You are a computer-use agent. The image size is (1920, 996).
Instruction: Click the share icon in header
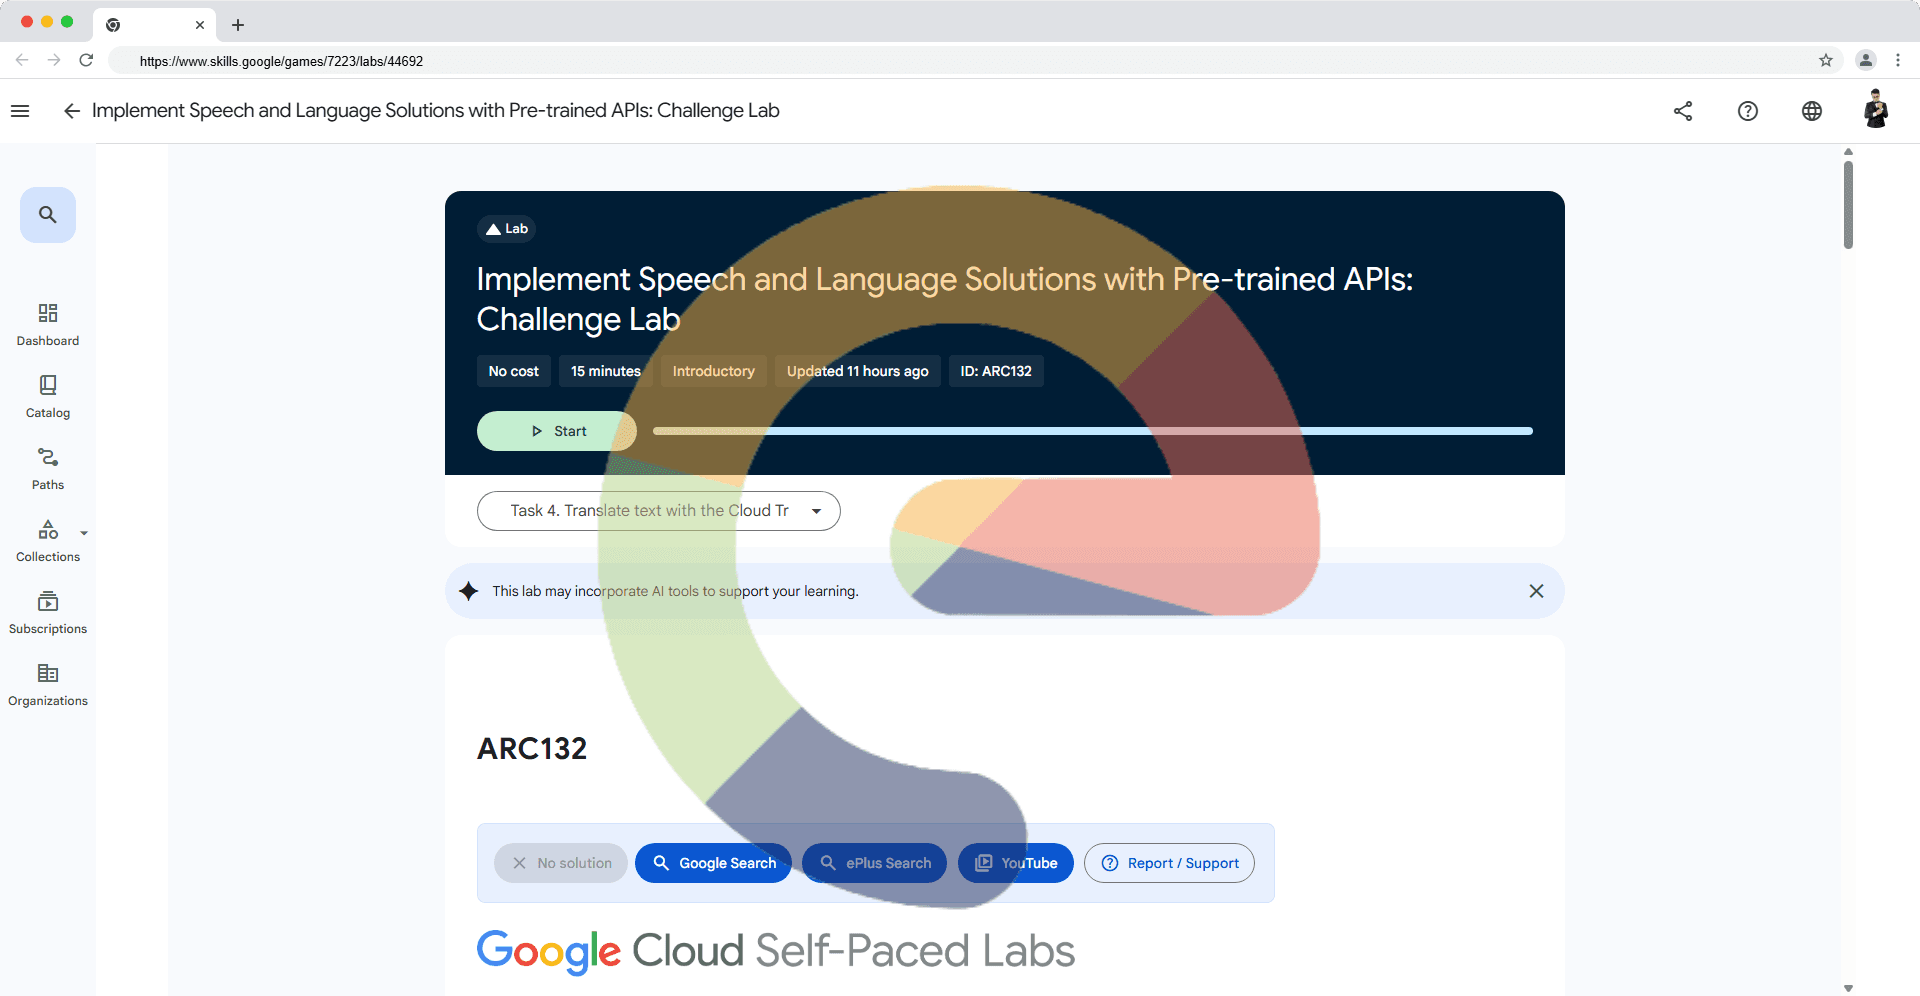1683,111
